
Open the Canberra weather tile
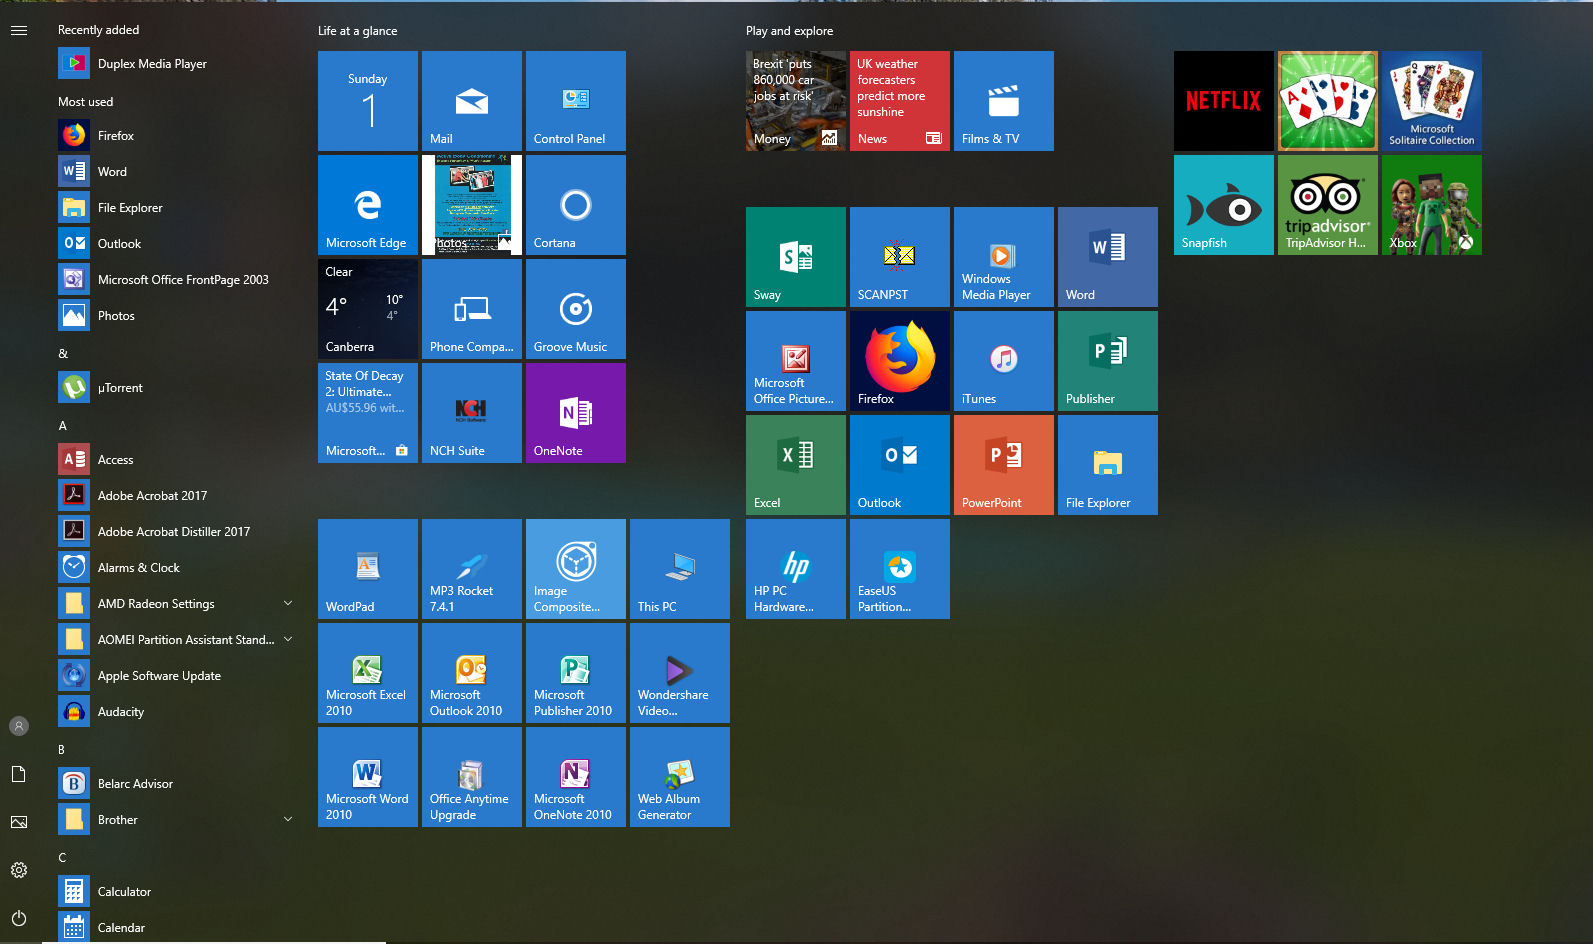367,309
